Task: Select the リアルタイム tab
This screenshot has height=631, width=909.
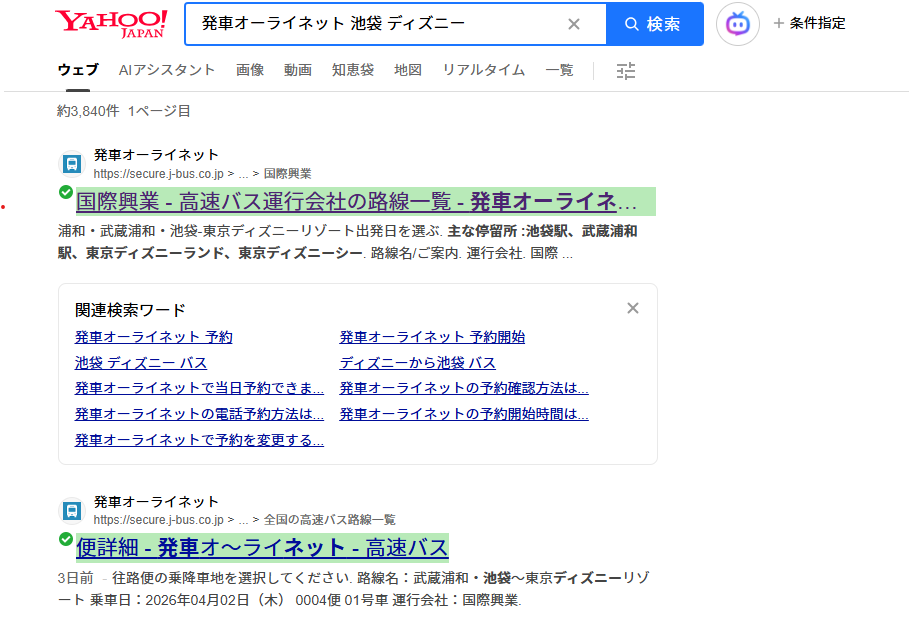Action: click(483, 70)
